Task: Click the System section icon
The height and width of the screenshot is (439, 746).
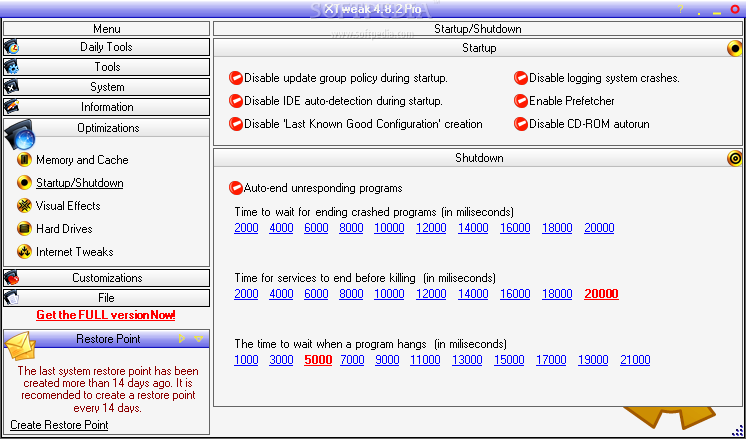Action: (11, 87)
